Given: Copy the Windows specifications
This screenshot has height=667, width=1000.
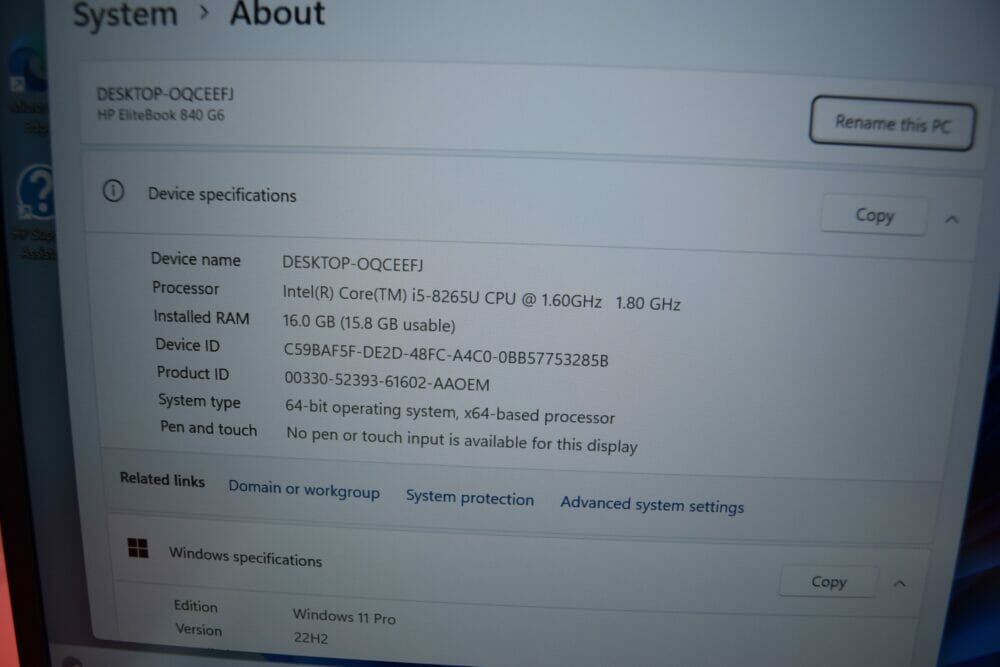Looking at the screenshot, I should (x=828, y=582).
